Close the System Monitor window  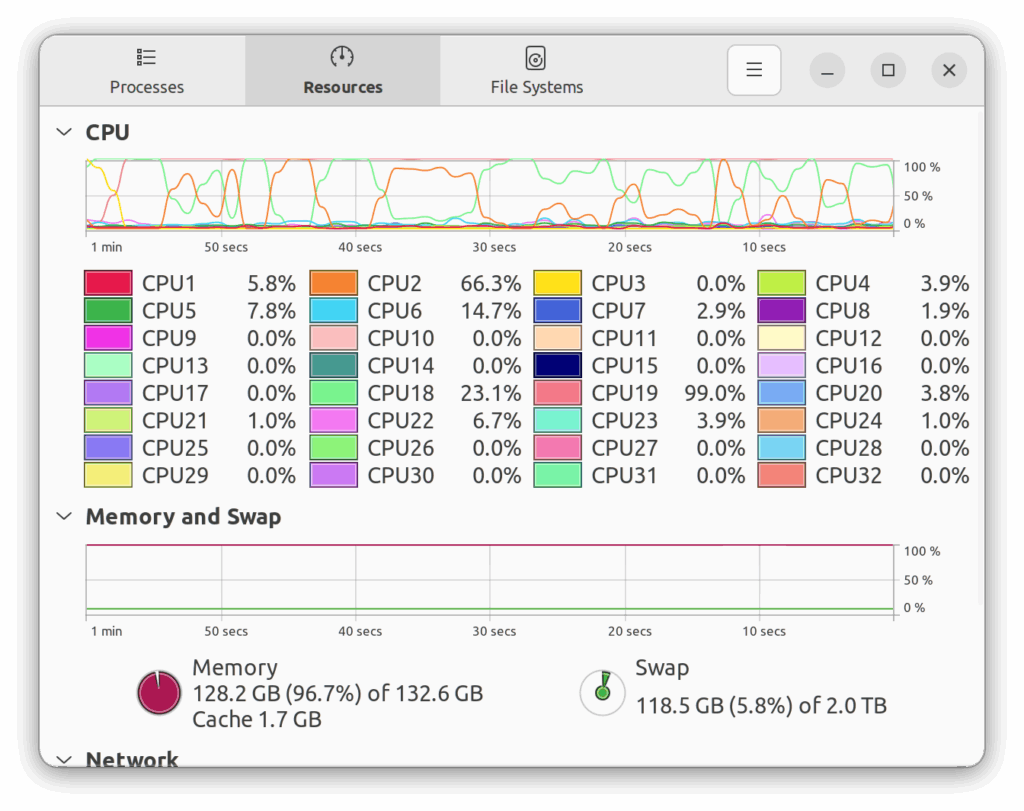pos(949,70)
